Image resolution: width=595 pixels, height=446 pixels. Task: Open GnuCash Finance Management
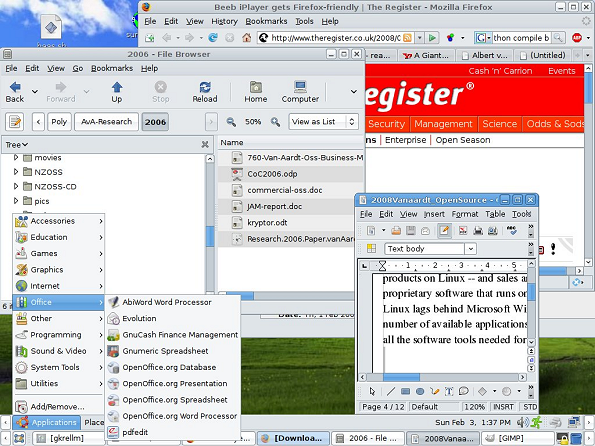[x=173, y=335]
